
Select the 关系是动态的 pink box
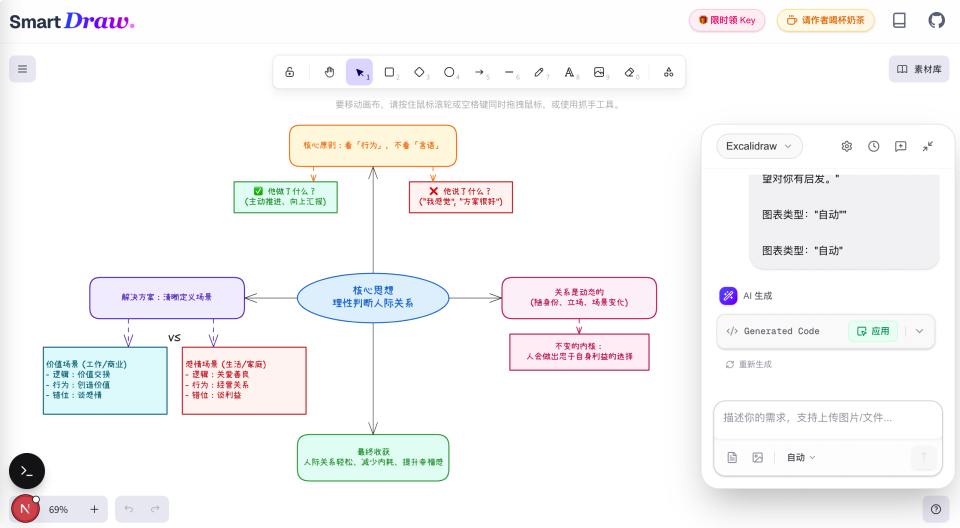(579, 298)
